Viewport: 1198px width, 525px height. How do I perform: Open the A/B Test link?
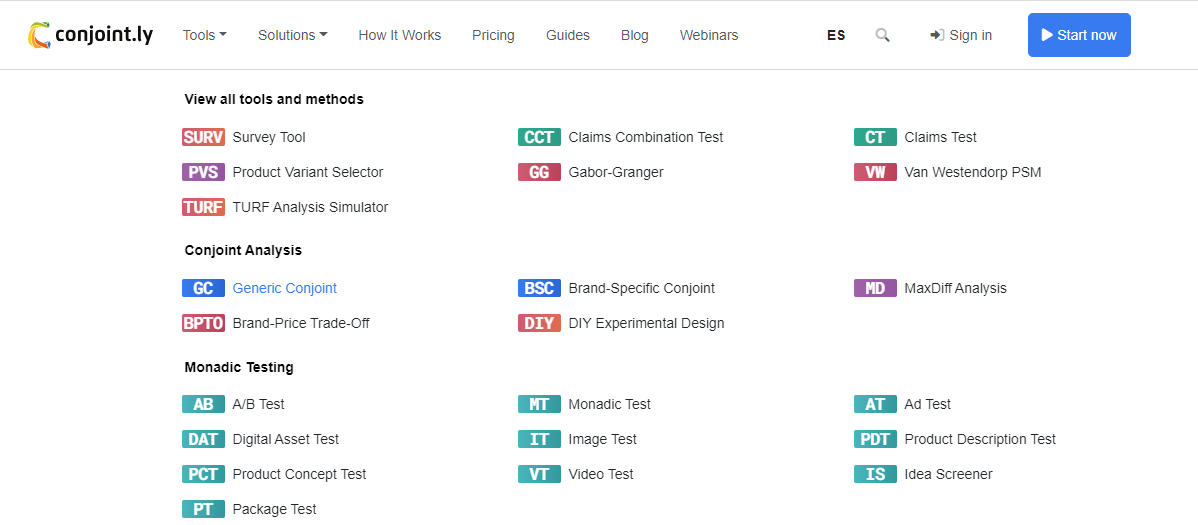tap(258, 404)
